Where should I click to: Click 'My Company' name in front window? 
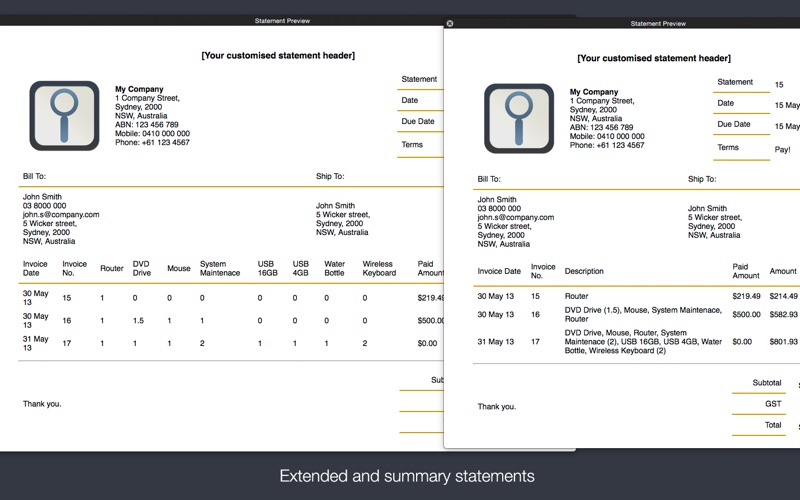coord(593,92)
